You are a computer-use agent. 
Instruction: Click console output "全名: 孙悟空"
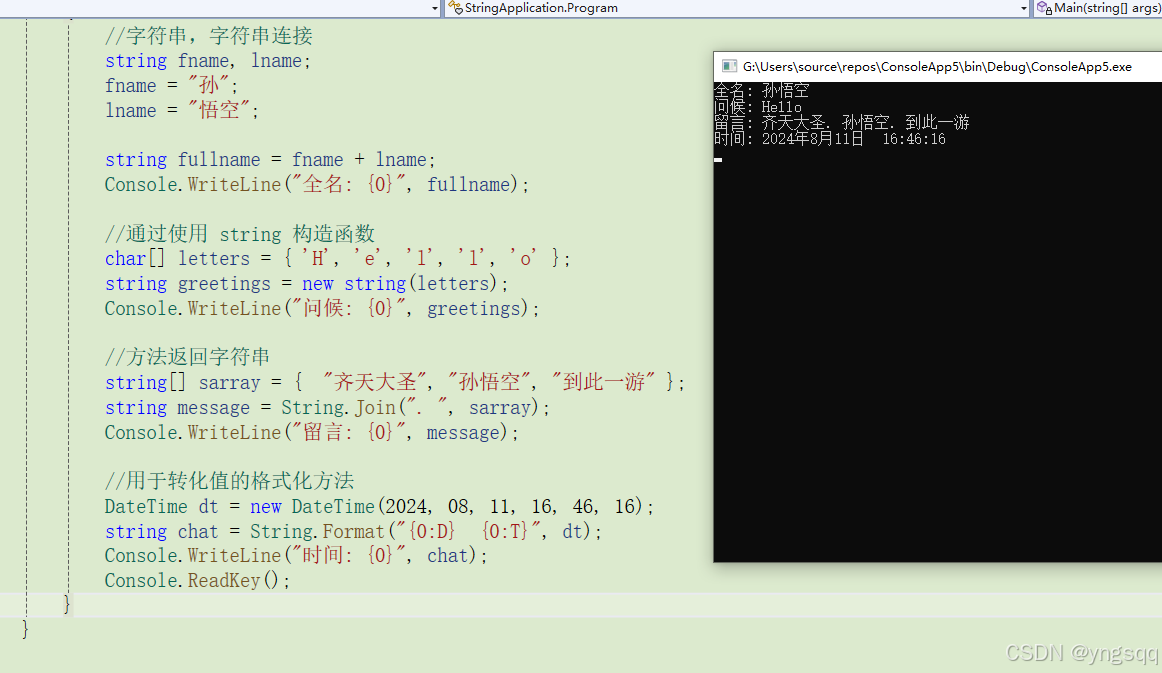pyautogui.click(x=762, y=90)
